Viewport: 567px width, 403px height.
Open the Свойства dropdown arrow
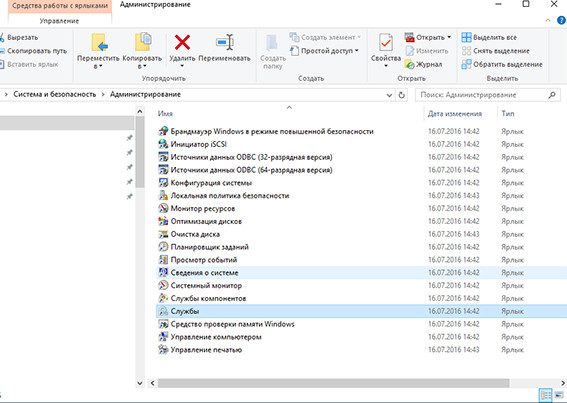[386, 66]
